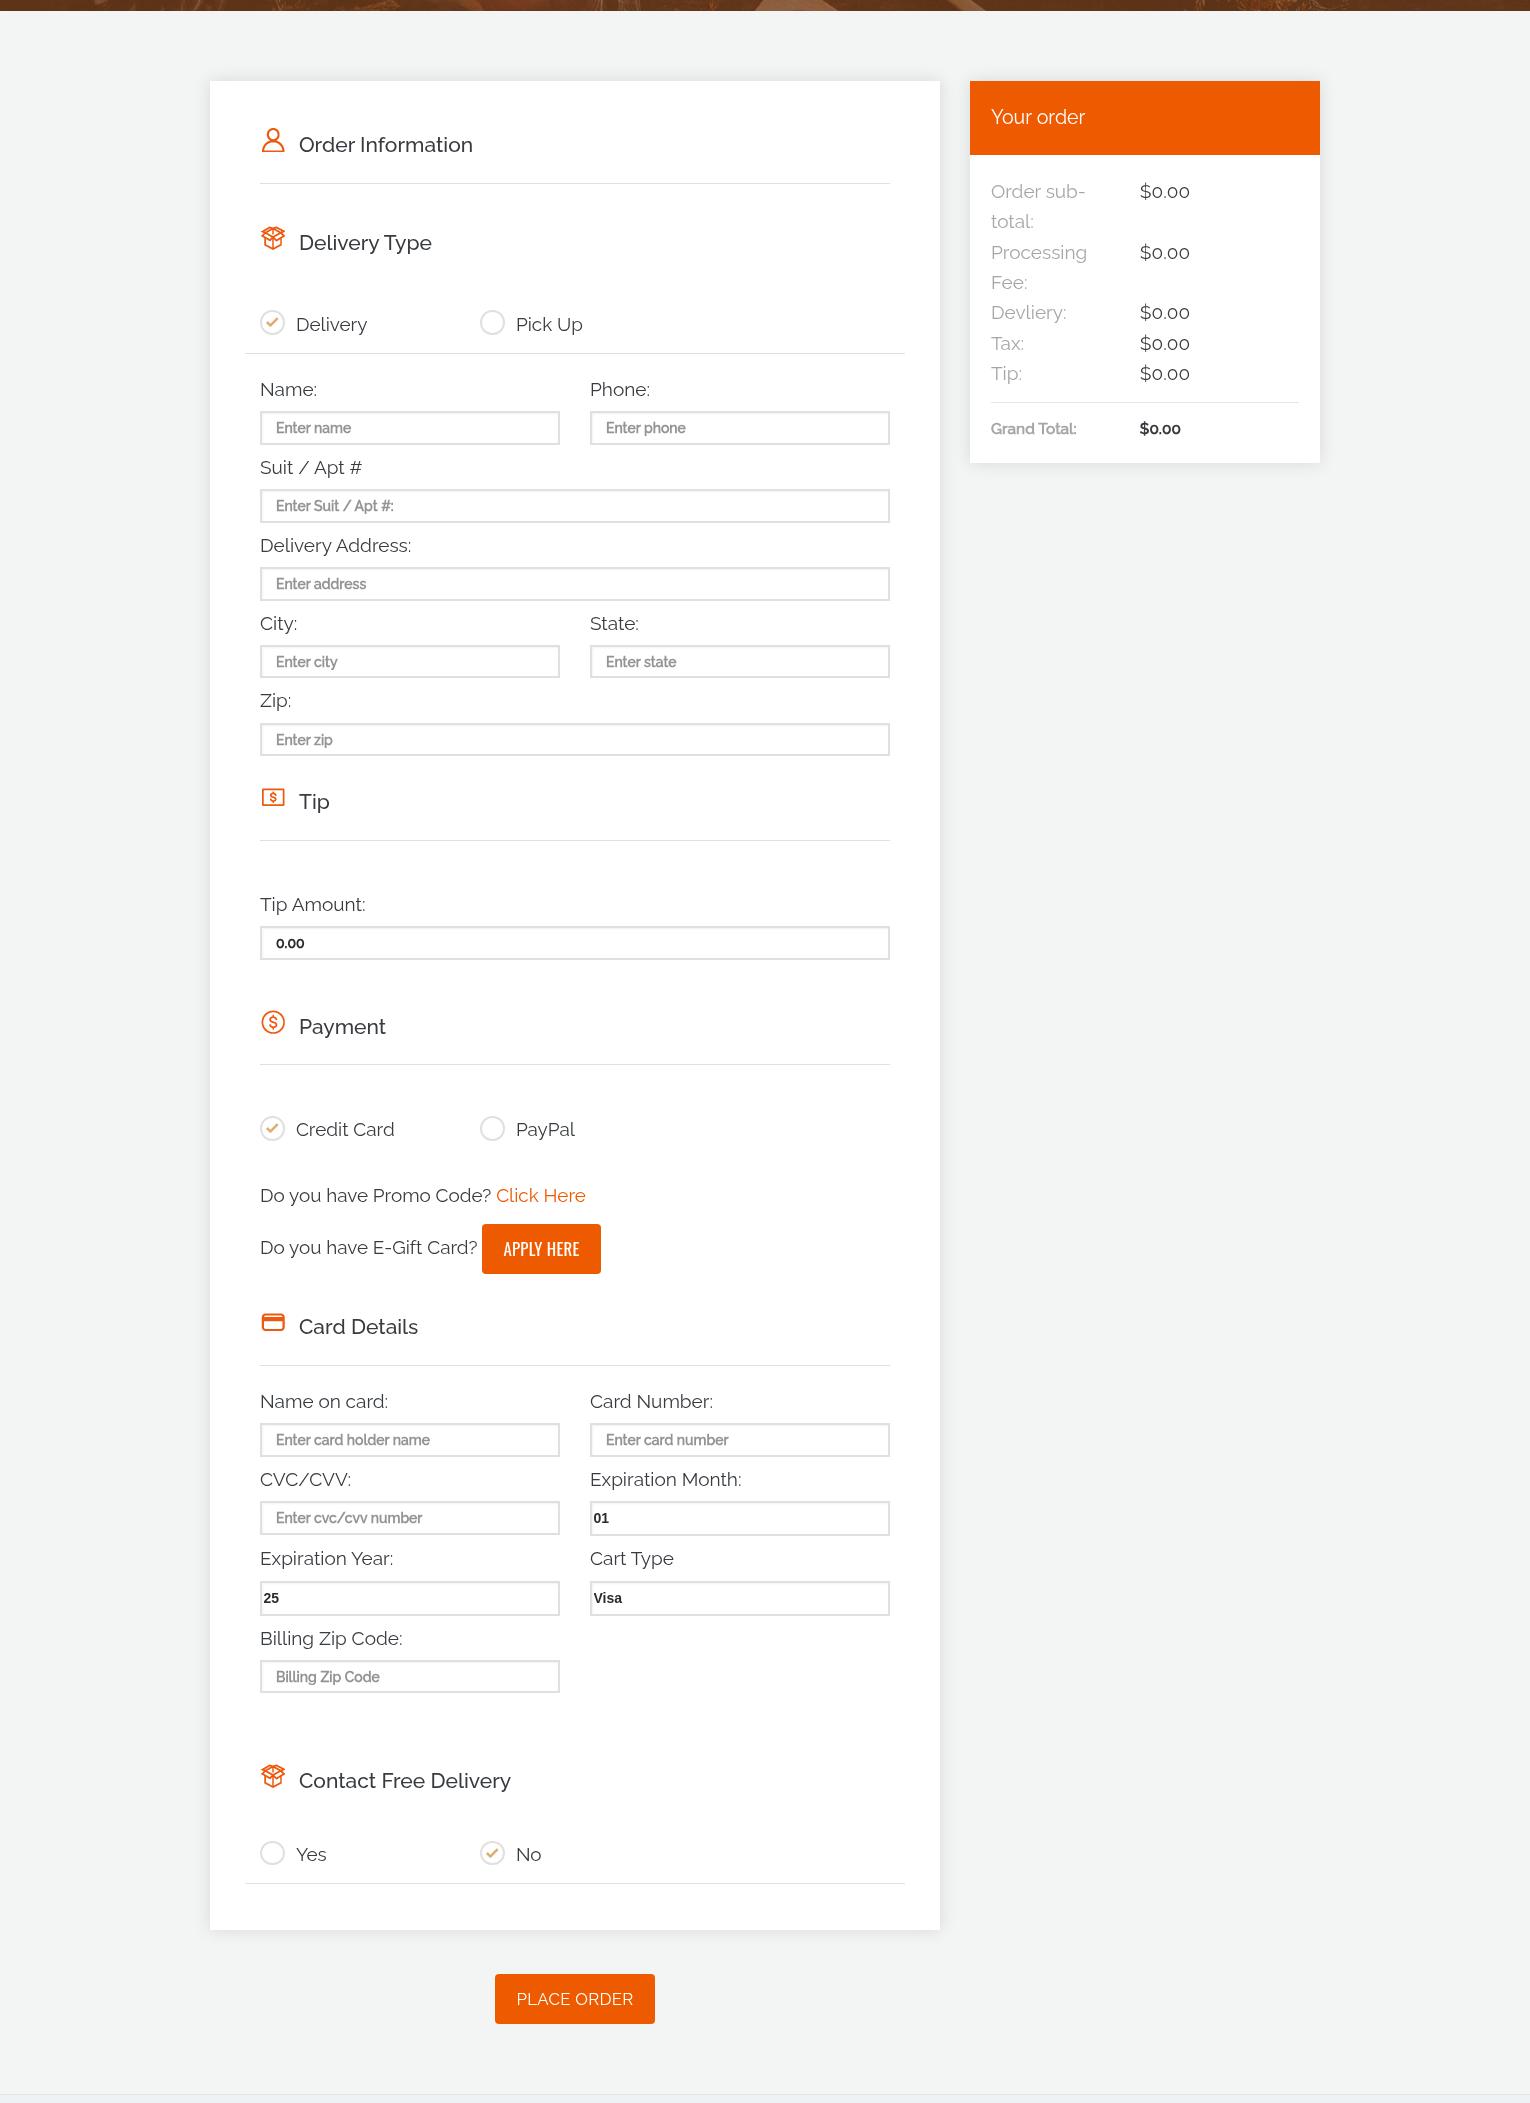
Task: Choose PayPal payment method
Action: [x=492, y=1128]
